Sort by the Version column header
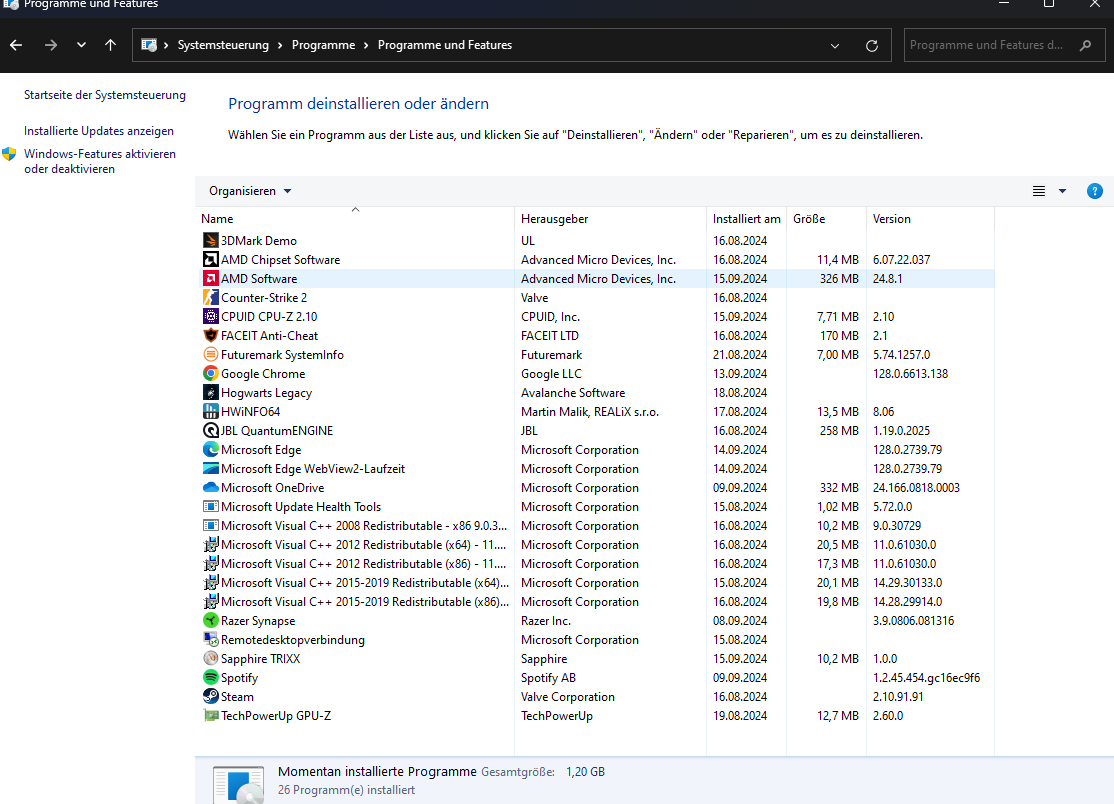Viewport: 1114px width, 804px height. click(930, 219)
